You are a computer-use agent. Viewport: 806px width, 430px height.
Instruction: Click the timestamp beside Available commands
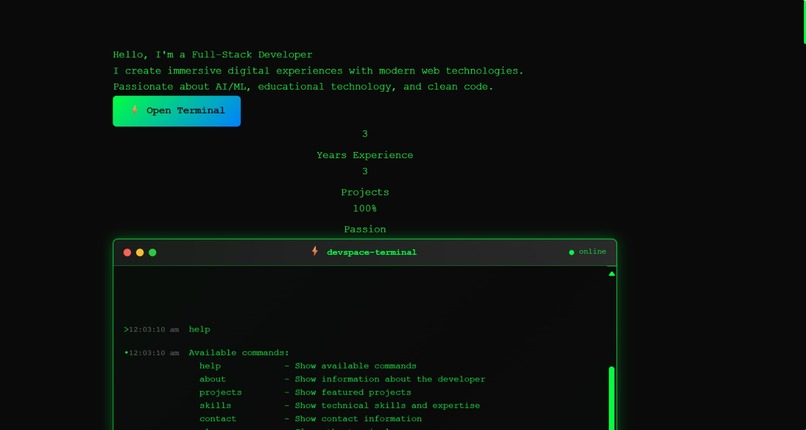click(154, 353)
